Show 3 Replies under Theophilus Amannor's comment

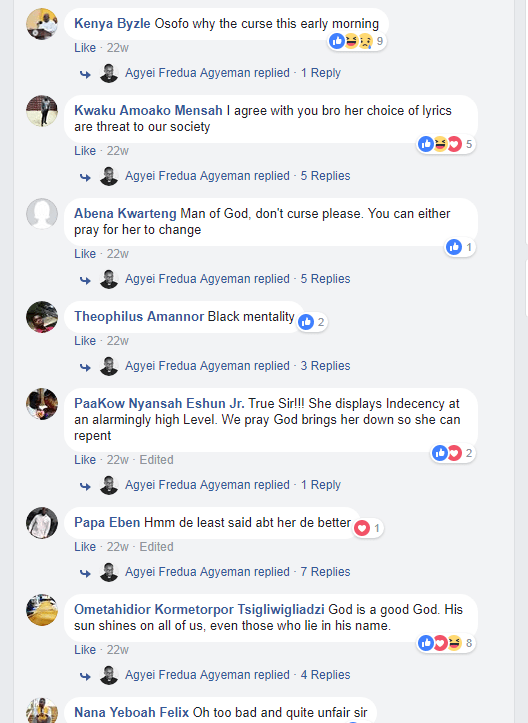(x=326, y=366)
